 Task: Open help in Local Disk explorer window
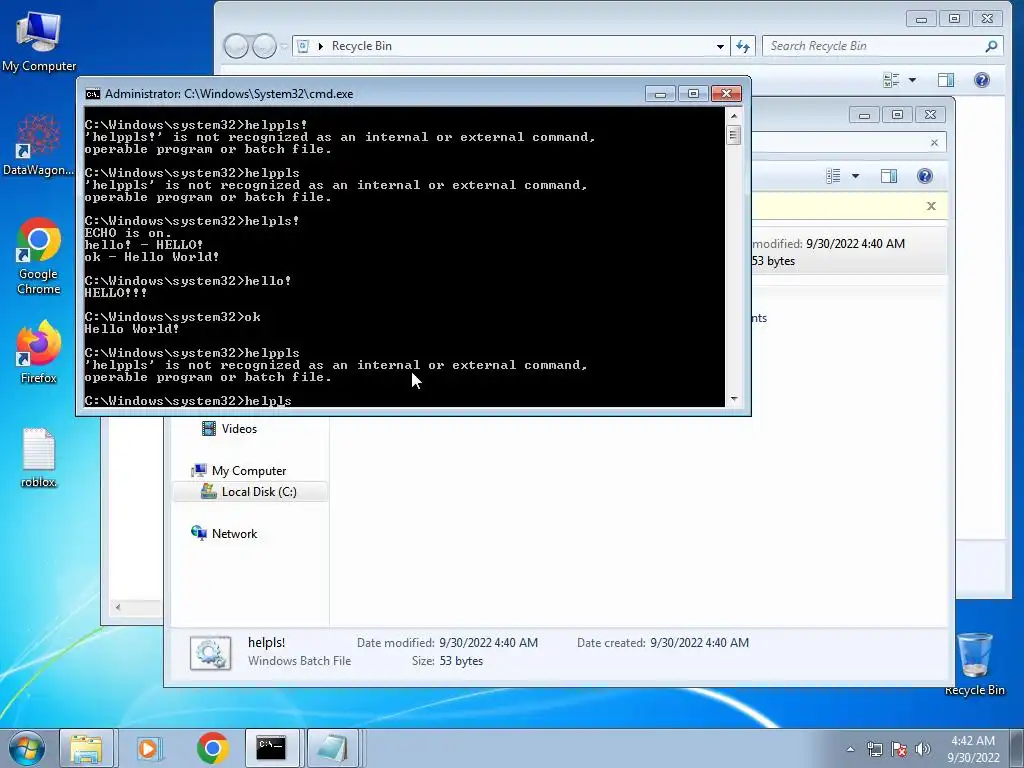tap(925, 176)
